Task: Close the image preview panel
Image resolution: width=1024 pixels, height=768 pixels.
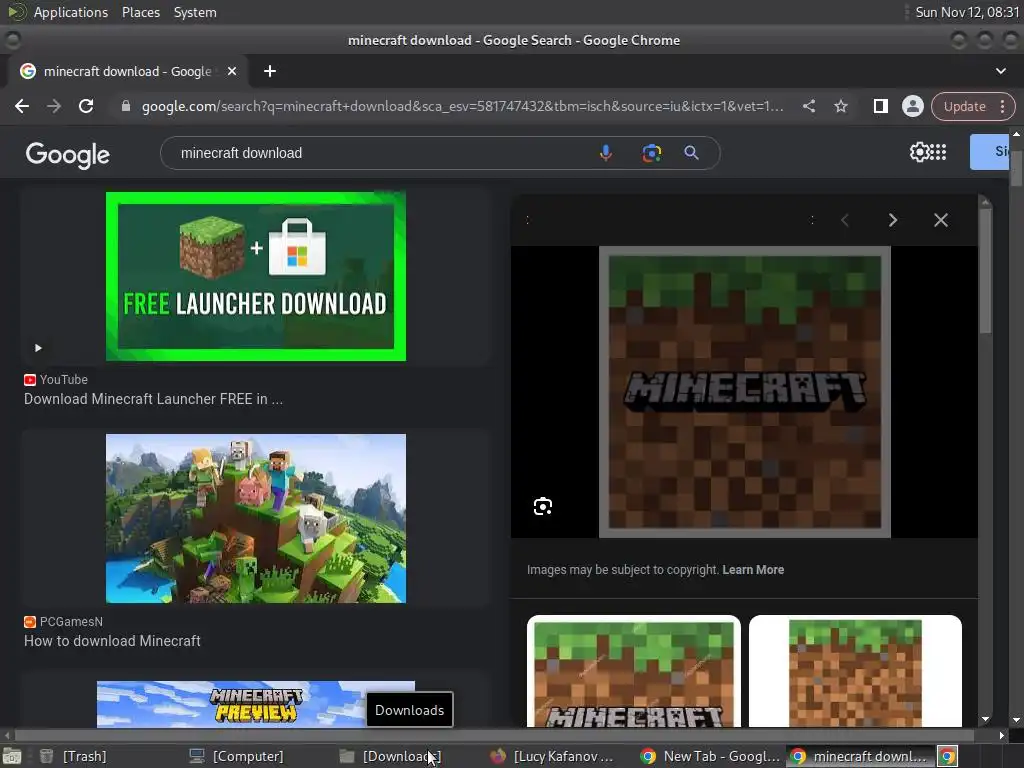Action: [941, 220]
